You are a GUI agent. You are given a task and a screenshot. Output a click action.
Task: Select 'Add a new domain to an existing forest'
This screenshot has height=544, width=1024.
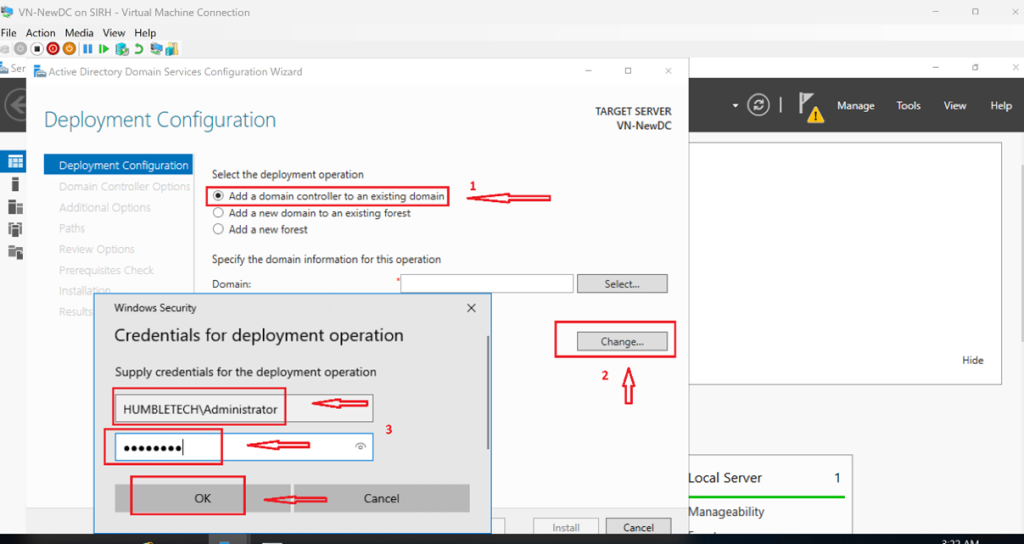tap(219, 213)
